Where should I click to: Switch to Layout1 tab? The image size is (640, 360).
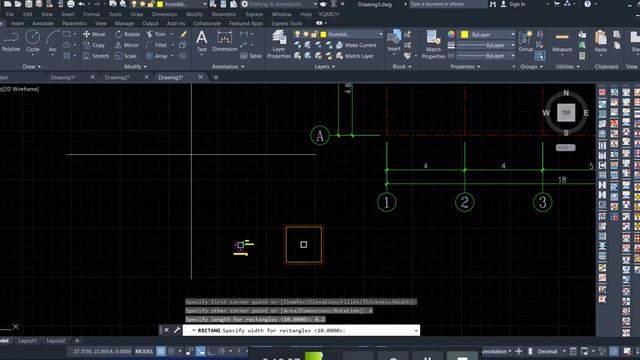pyautogui.click(x=27, y=340)
